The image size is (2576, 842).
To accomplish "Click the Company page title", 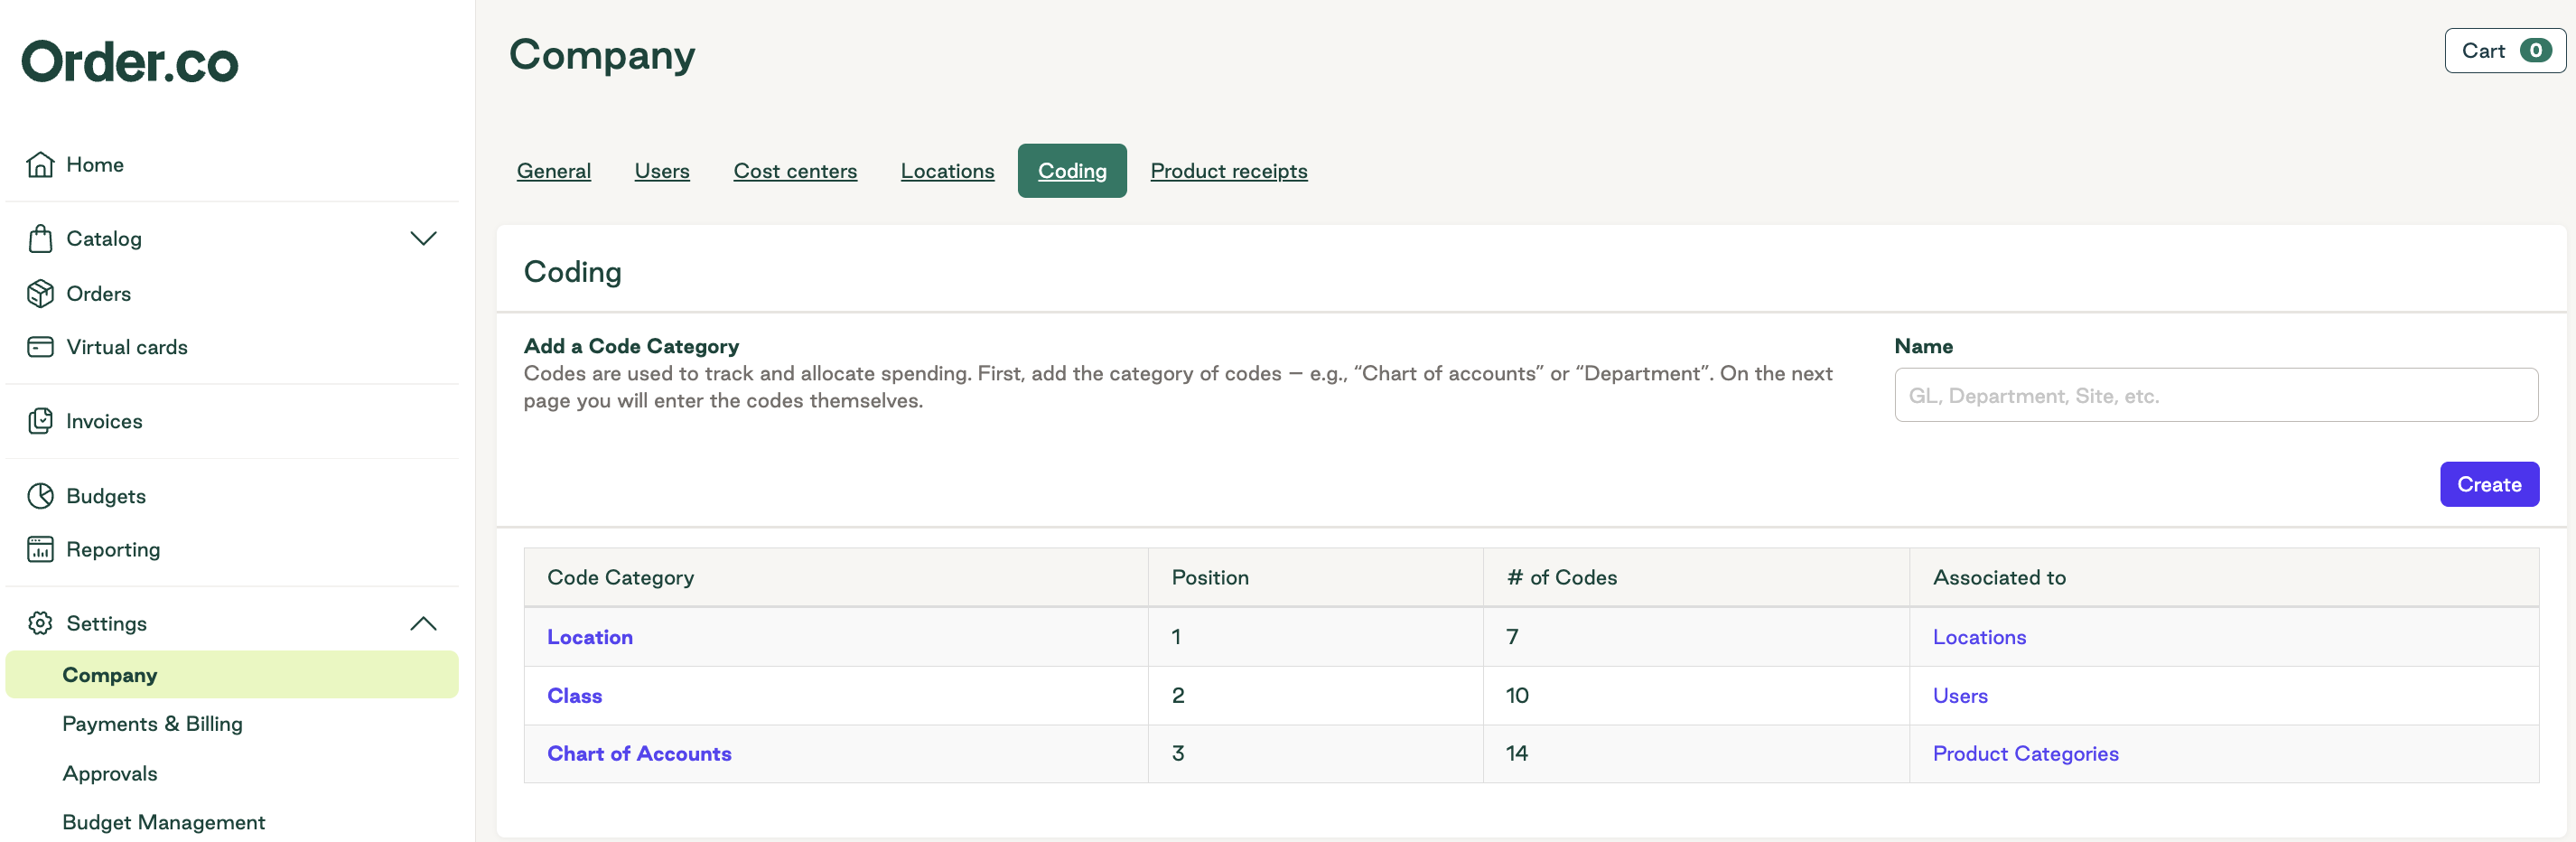I will tap(602, 54).
